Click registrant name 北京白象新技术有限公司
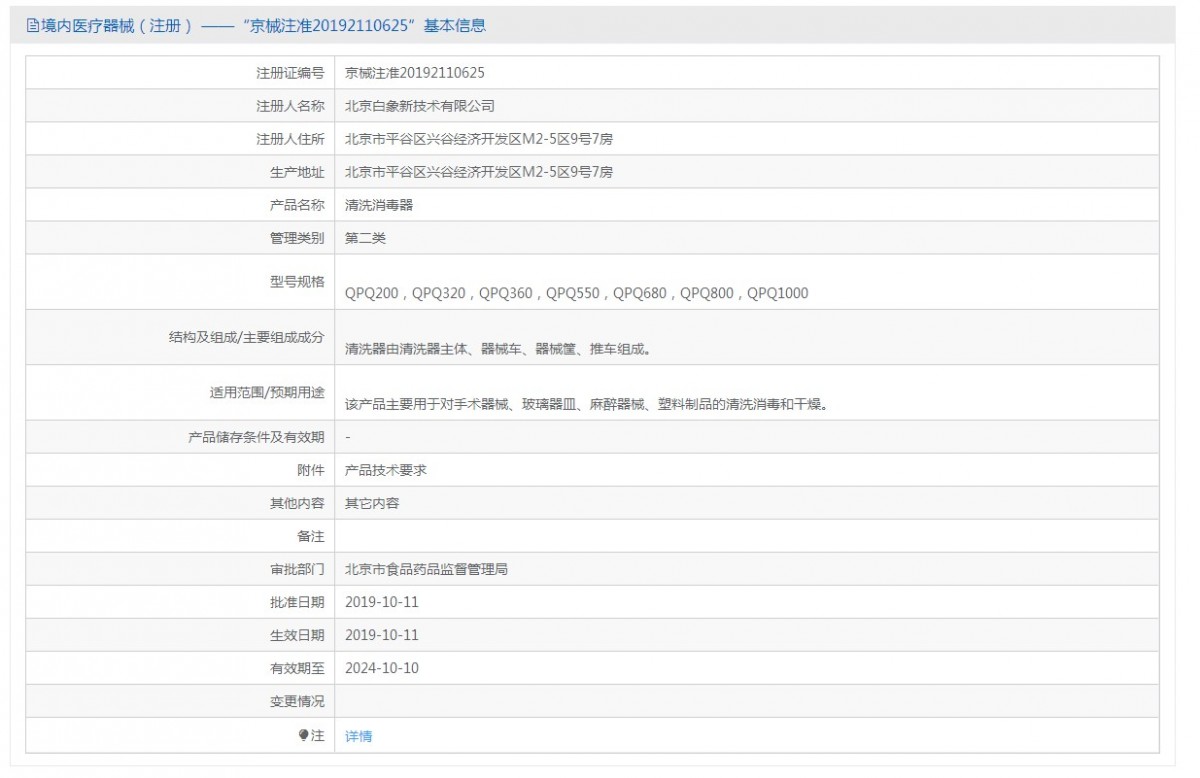Screen dimensions: 1200x778 420,106
